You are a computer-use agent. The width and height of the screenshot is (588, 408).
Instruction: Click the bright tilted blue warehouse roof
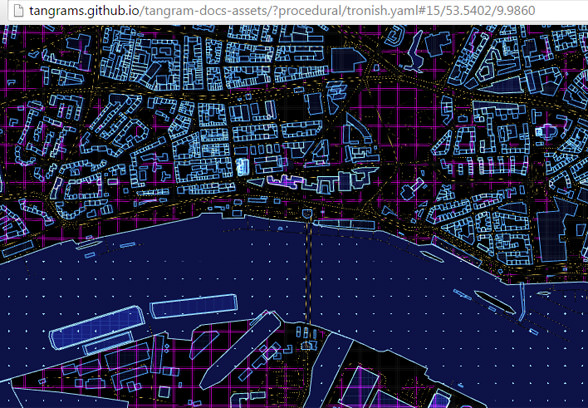97,327
